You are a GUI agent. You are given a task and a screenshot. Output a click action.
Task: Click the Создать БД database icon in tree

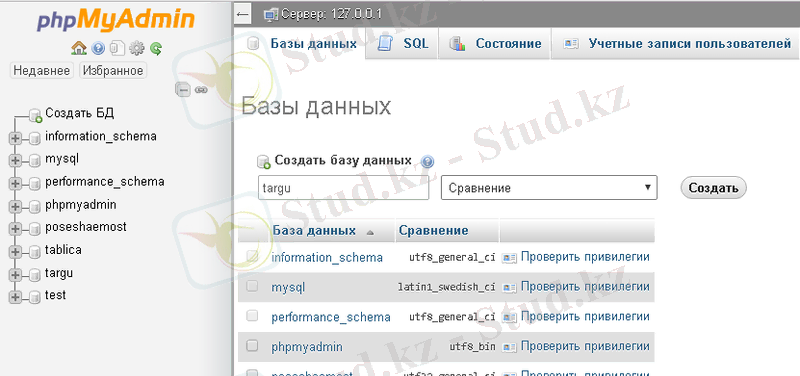35,115
